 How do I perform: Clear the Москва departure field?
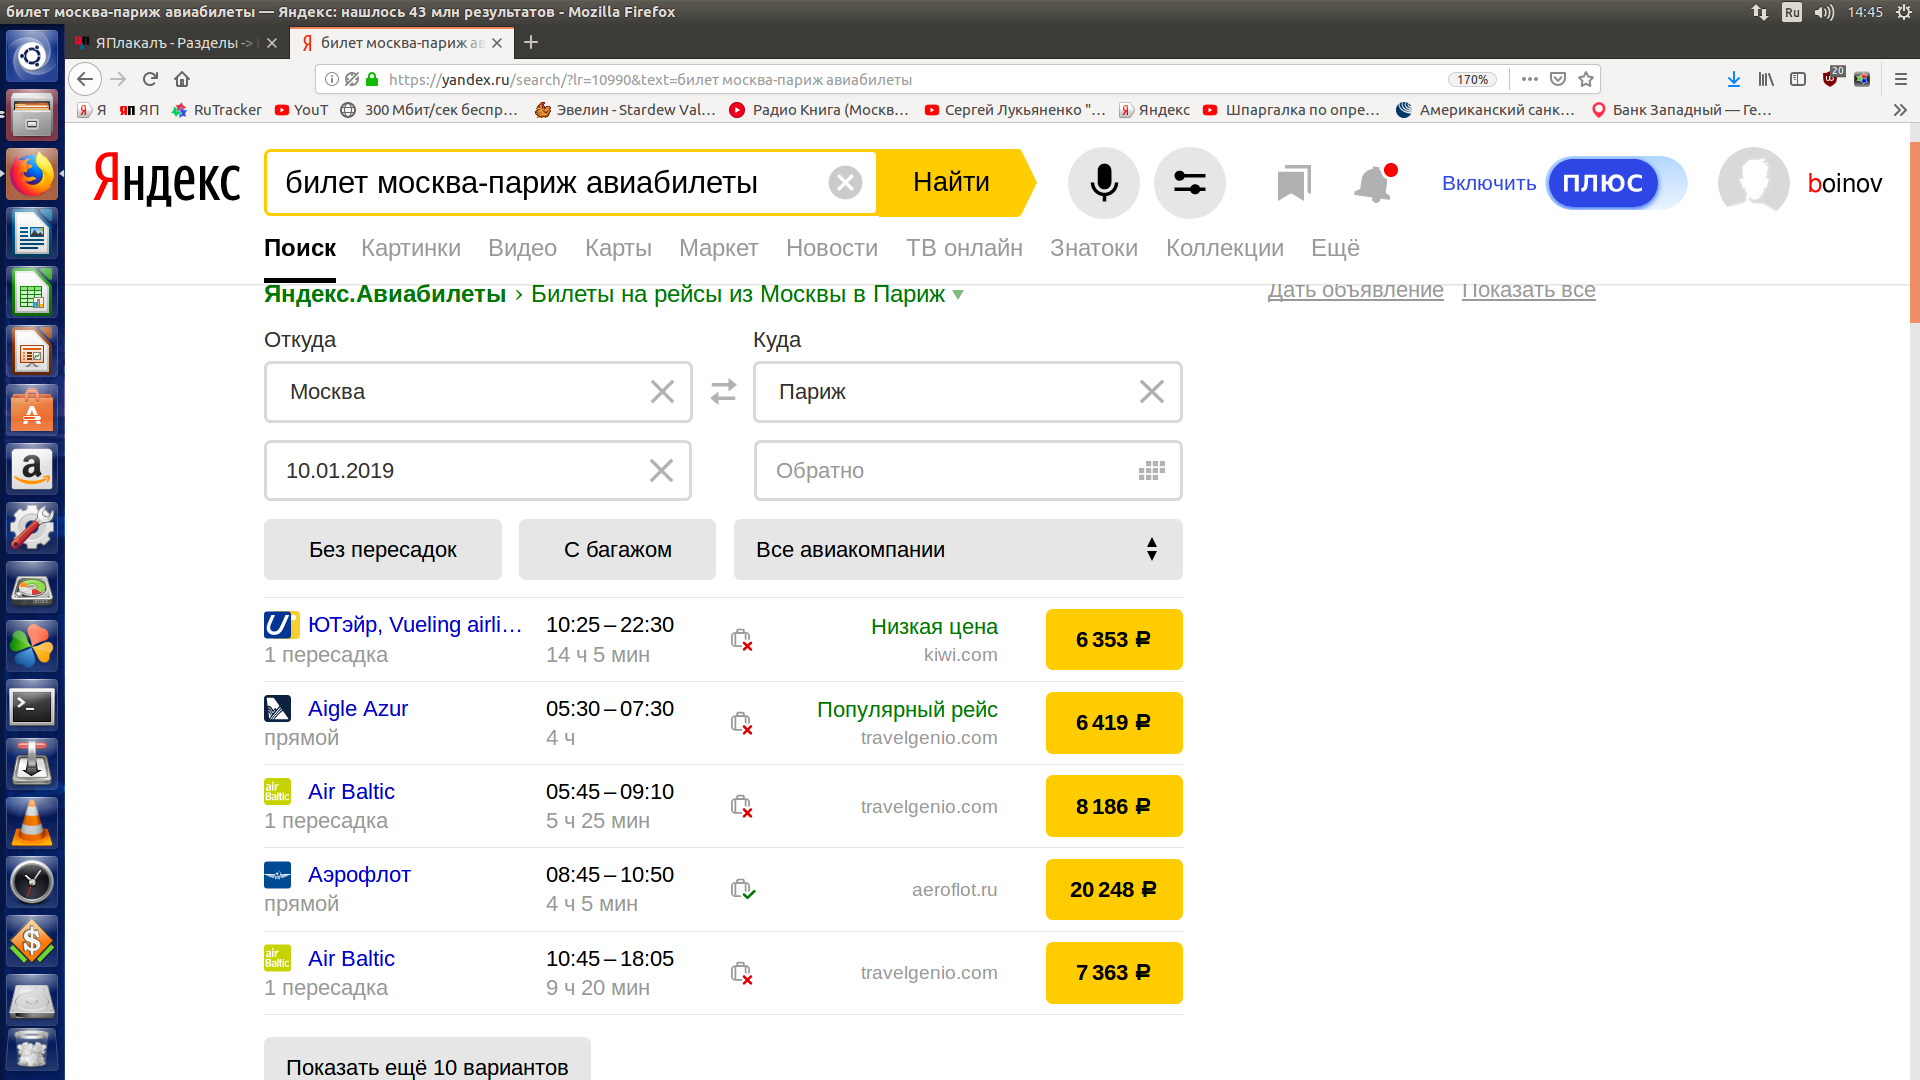tap(662, 392)
